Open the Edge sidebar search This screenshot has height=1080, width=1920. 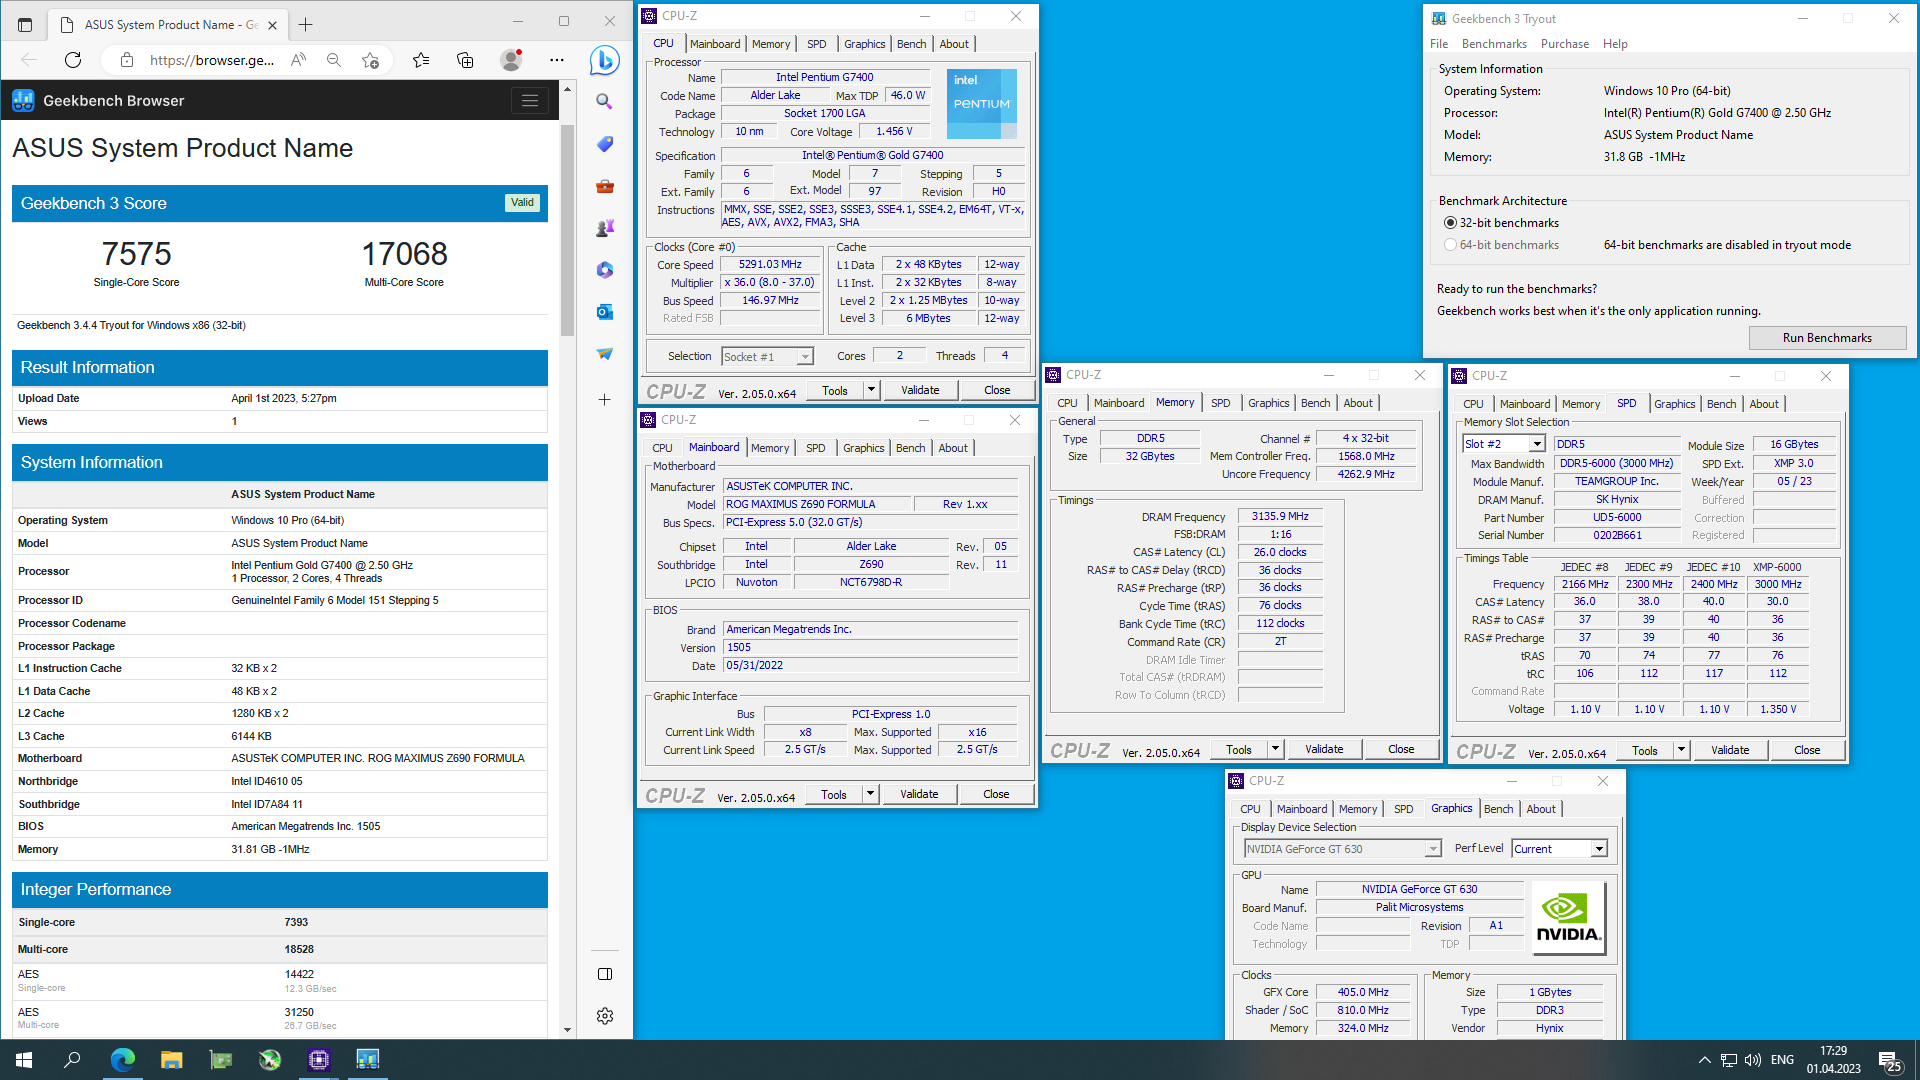(x=604, y=101)
